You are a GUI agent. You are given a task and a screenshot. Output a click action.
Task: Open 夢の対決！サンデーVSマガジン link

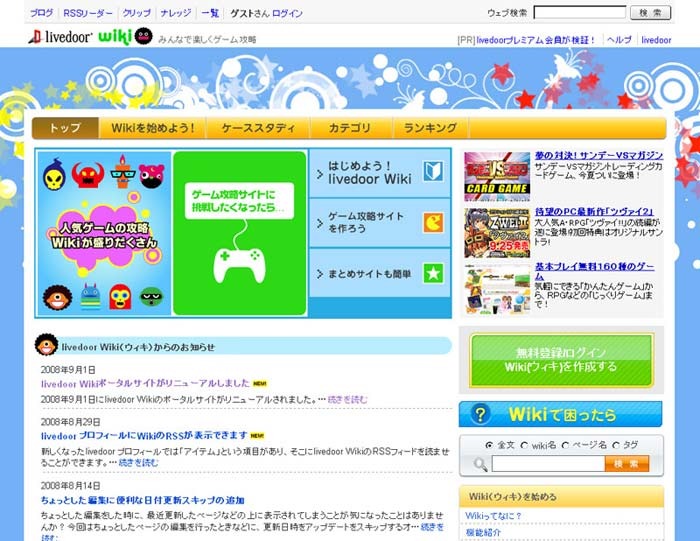tap(599, 155)
